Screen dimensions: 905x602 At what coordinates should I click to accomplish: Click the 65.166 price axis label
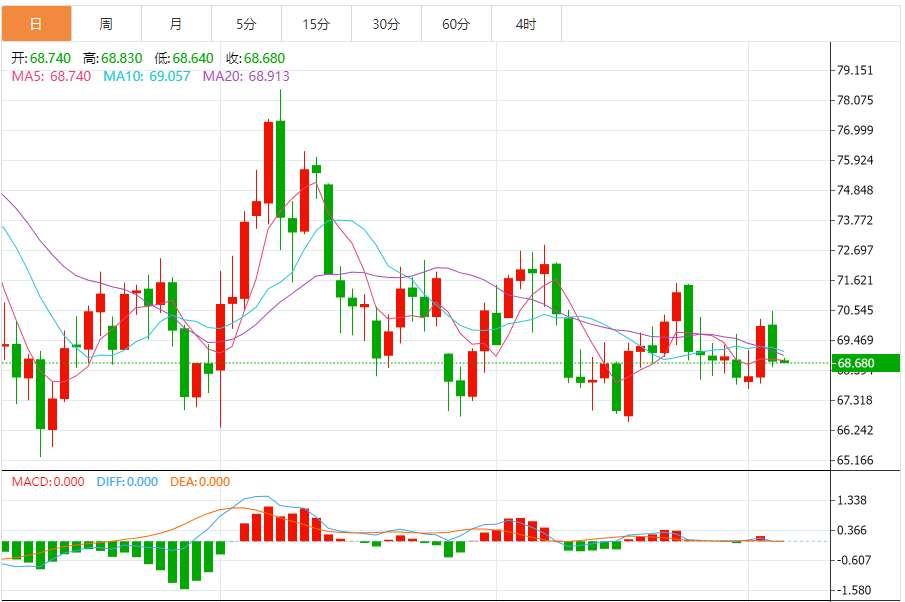(855, 461)
